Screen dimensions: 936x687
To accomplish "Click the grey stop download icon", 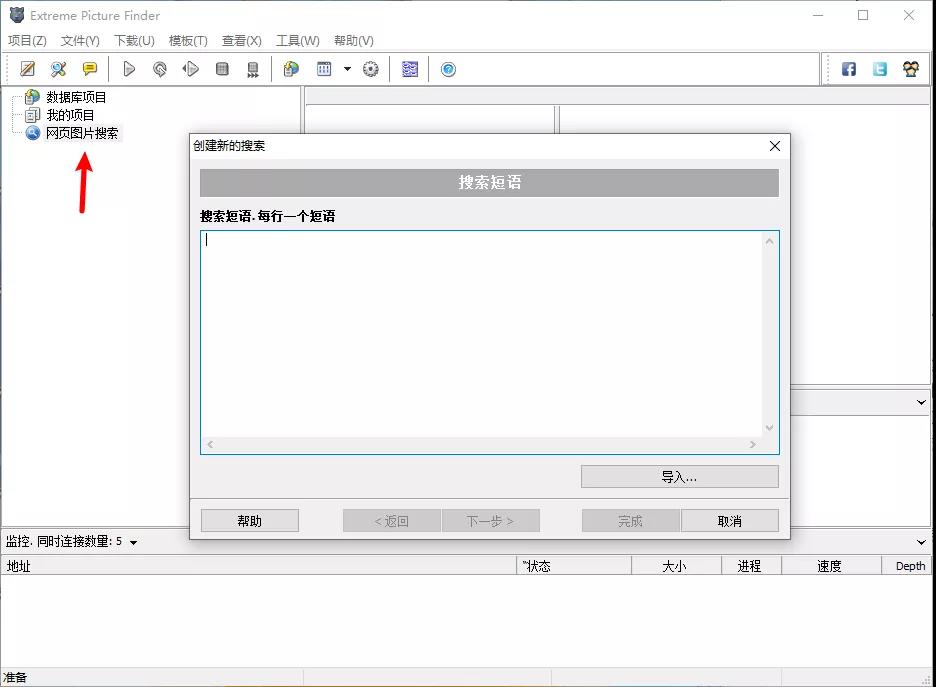I will click(222, 69).
